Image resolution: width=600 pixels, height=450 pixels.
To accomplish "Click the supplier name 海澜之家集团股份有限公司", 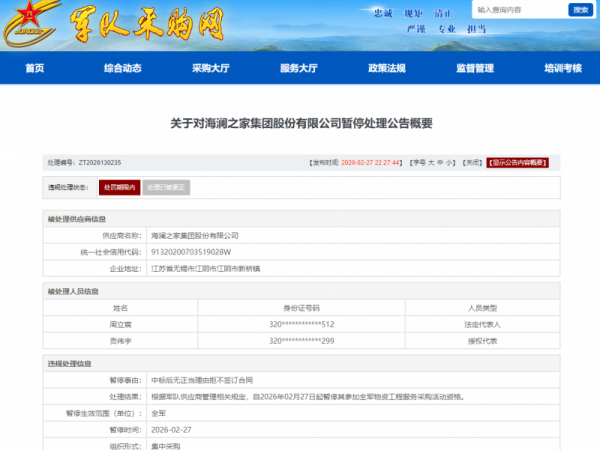I will pos(194,235).
